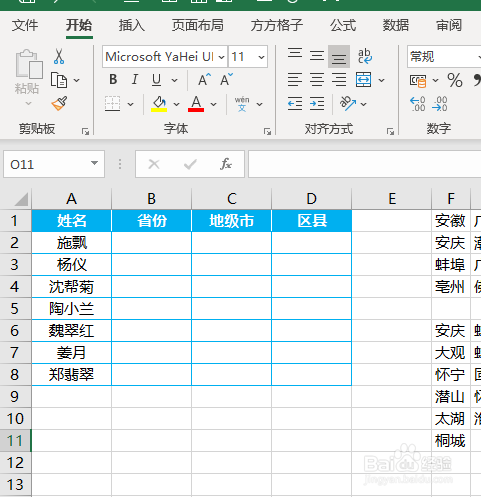This screenshot has width=481, height=497.
Task: Toggle italic formatting
Action: click(135, 80)
